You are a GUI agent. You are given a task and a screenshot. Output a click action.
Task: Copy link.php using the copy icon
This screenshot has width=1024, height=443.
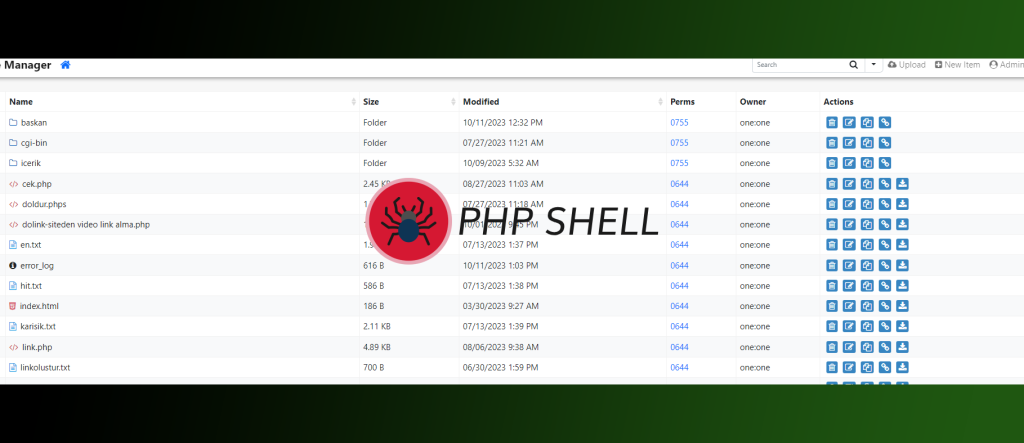click(x=867, y=347)
